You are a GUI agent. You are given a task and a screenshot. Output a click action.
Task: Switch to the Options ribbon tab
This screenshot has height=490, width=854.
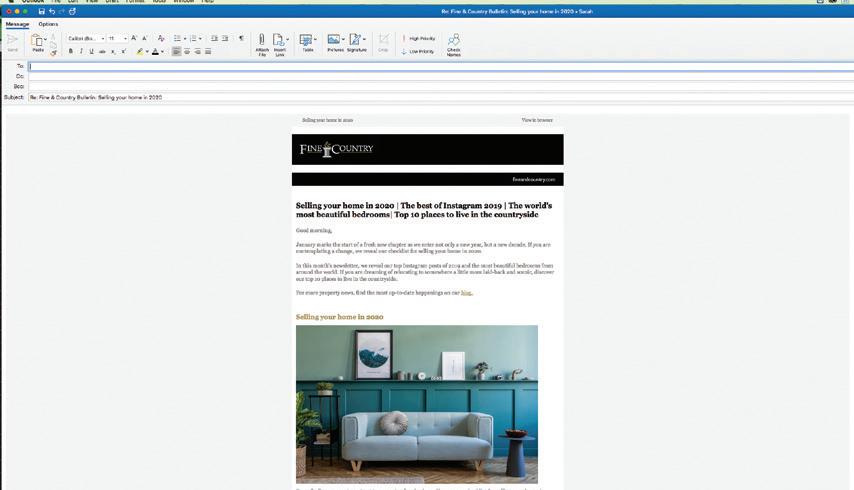(x=48, y=24)
